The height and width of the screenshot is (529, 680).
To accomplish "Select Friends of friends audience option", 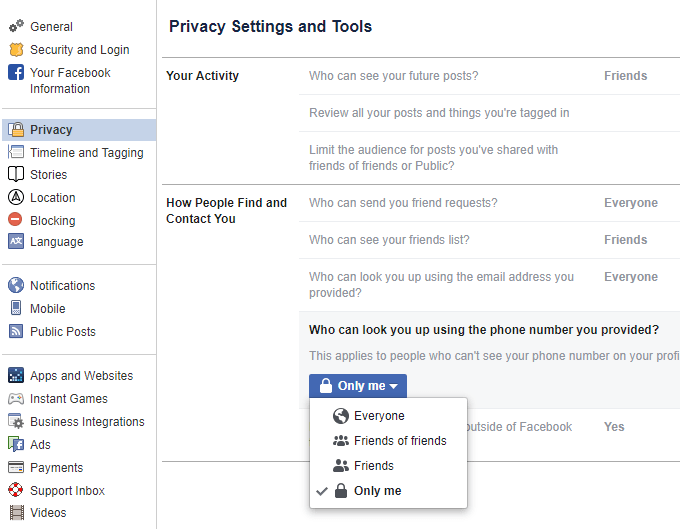I will 399,440.
